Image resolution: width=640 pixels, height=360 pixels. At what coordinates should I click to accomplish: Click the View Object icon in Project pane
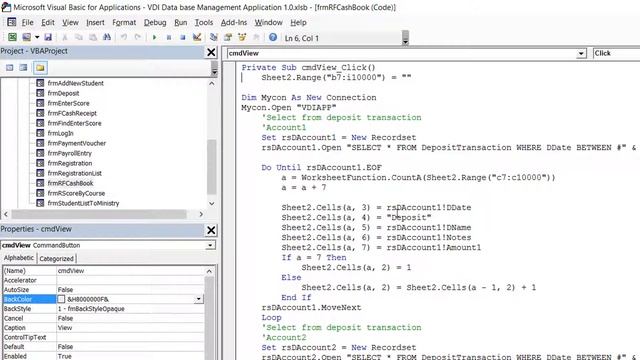point(23,67)
